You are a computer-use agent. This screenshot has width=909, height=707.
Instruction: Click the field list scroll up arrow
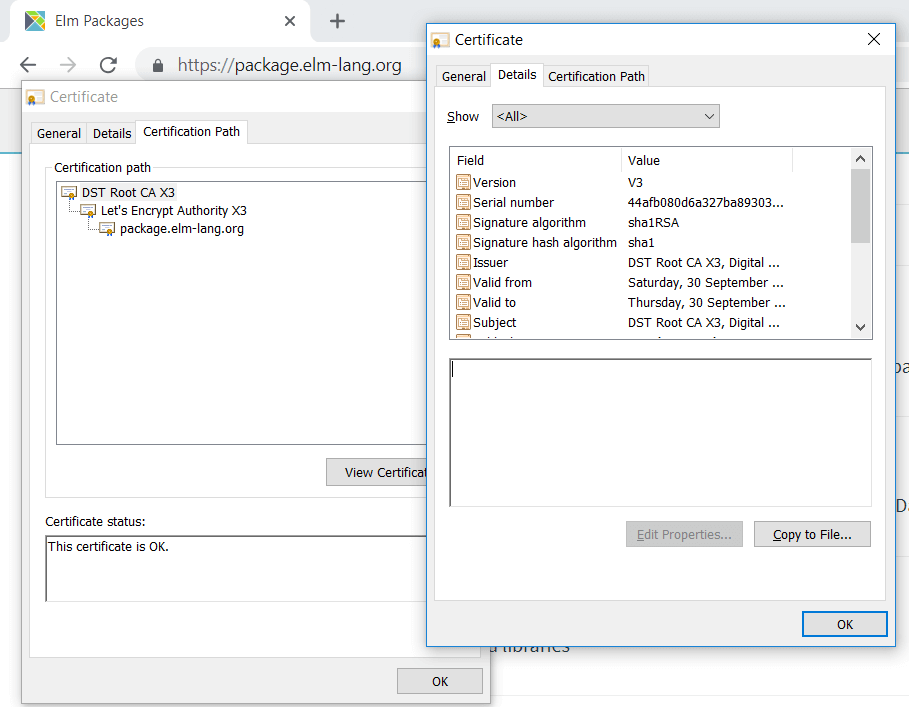click(x=860, y=159)
